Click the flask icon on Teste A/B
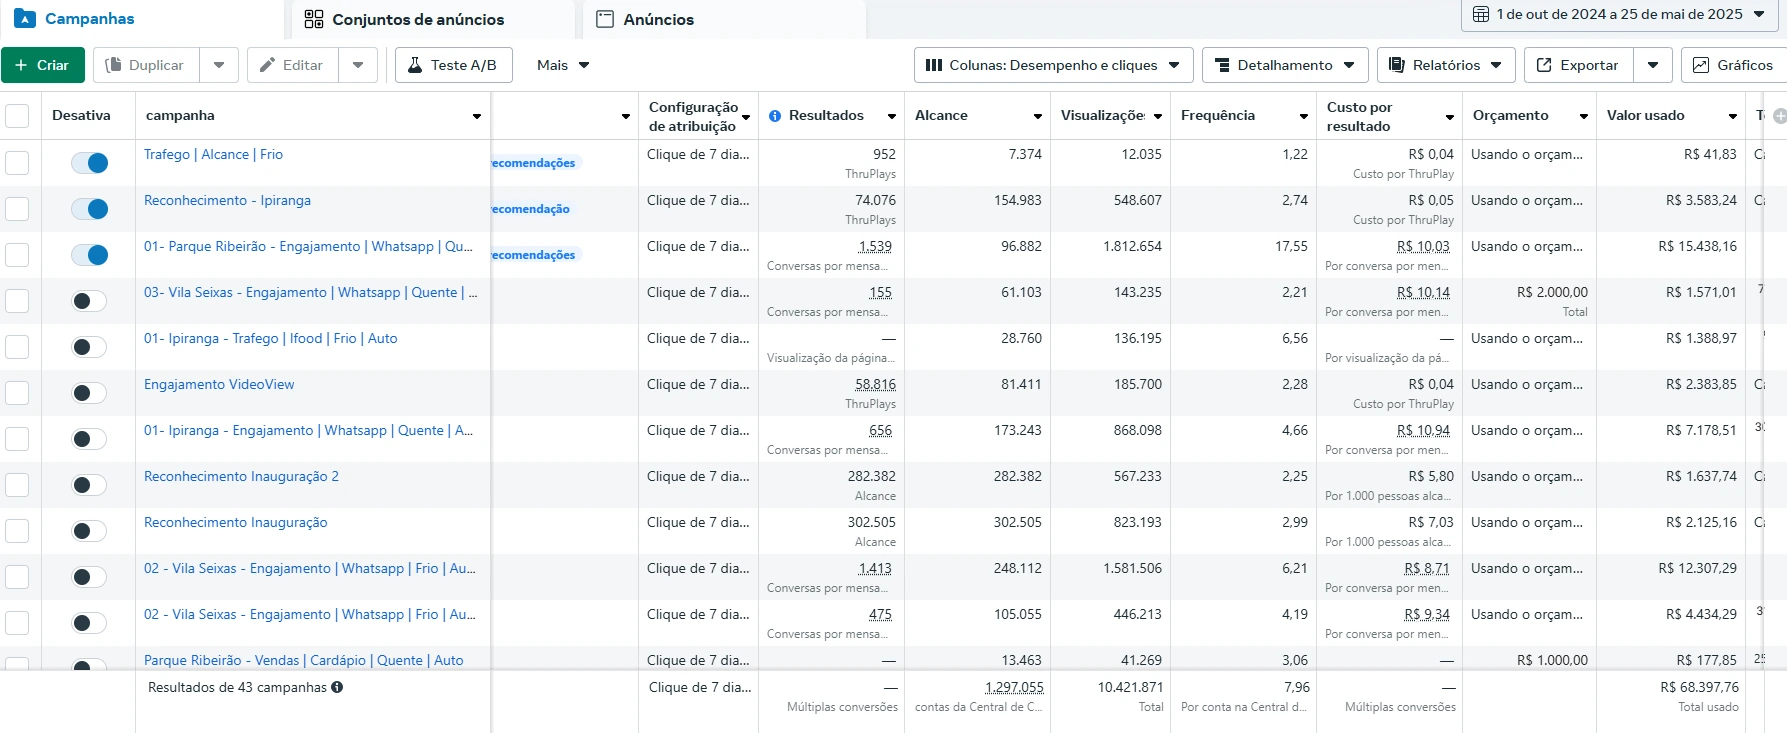The width and height of the screenshot is (1787, 733). point(415,65)
